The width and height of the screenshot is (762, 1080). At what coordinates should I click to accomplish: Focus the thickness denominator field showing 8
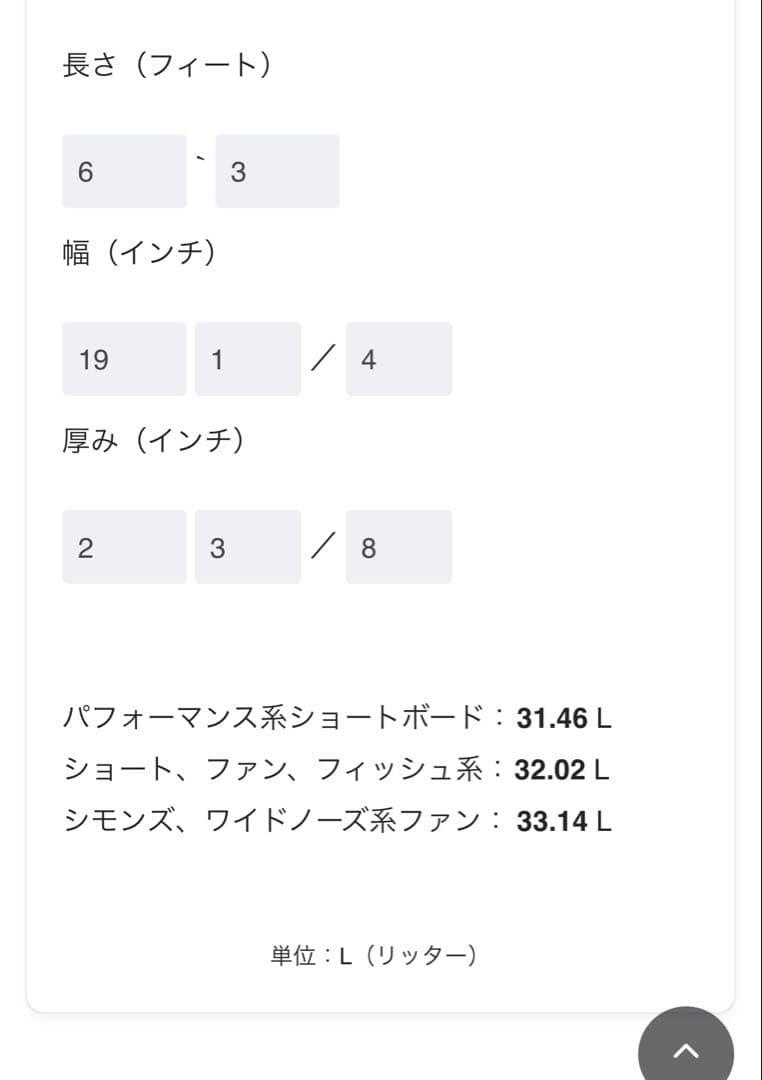pos(398,547)
